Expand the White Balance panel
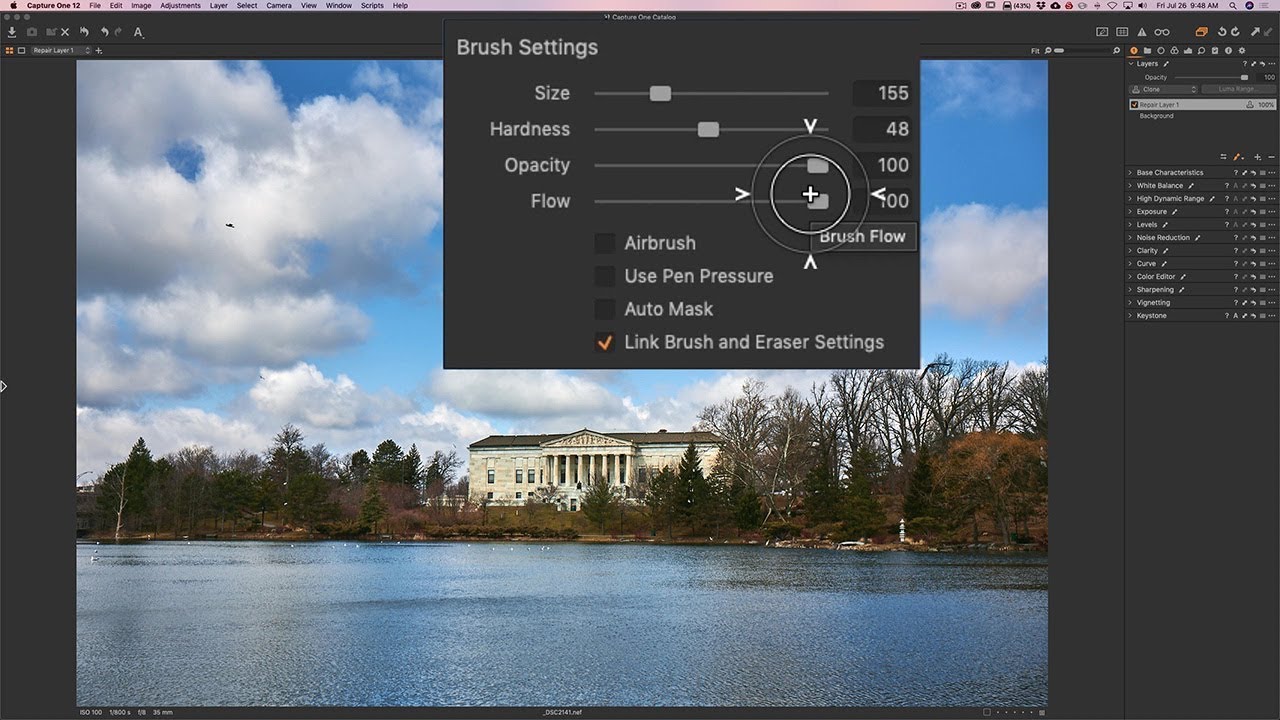 tap(1131, 186)
